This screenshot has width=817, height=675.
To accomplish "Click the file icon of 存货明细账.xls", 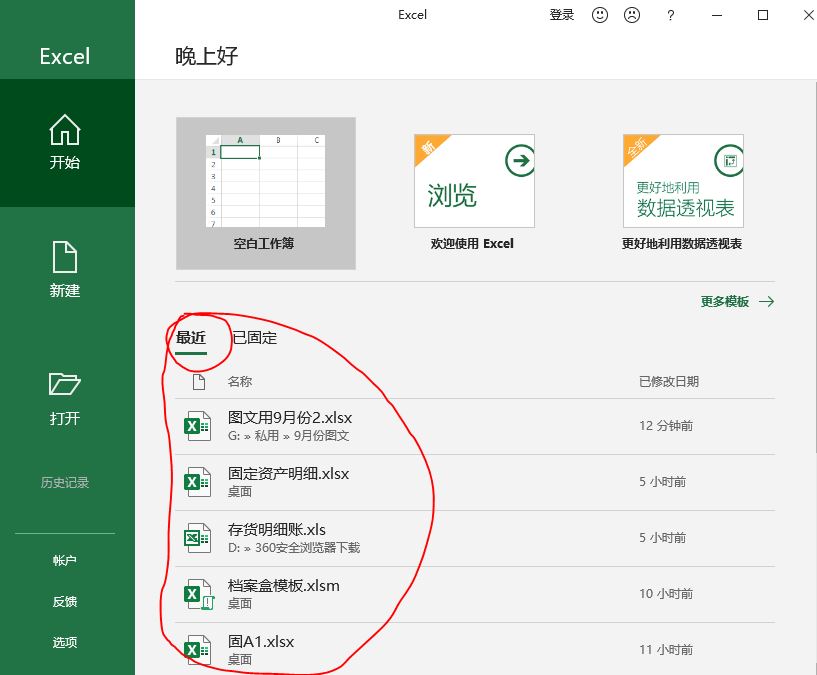I will (197, 538).
